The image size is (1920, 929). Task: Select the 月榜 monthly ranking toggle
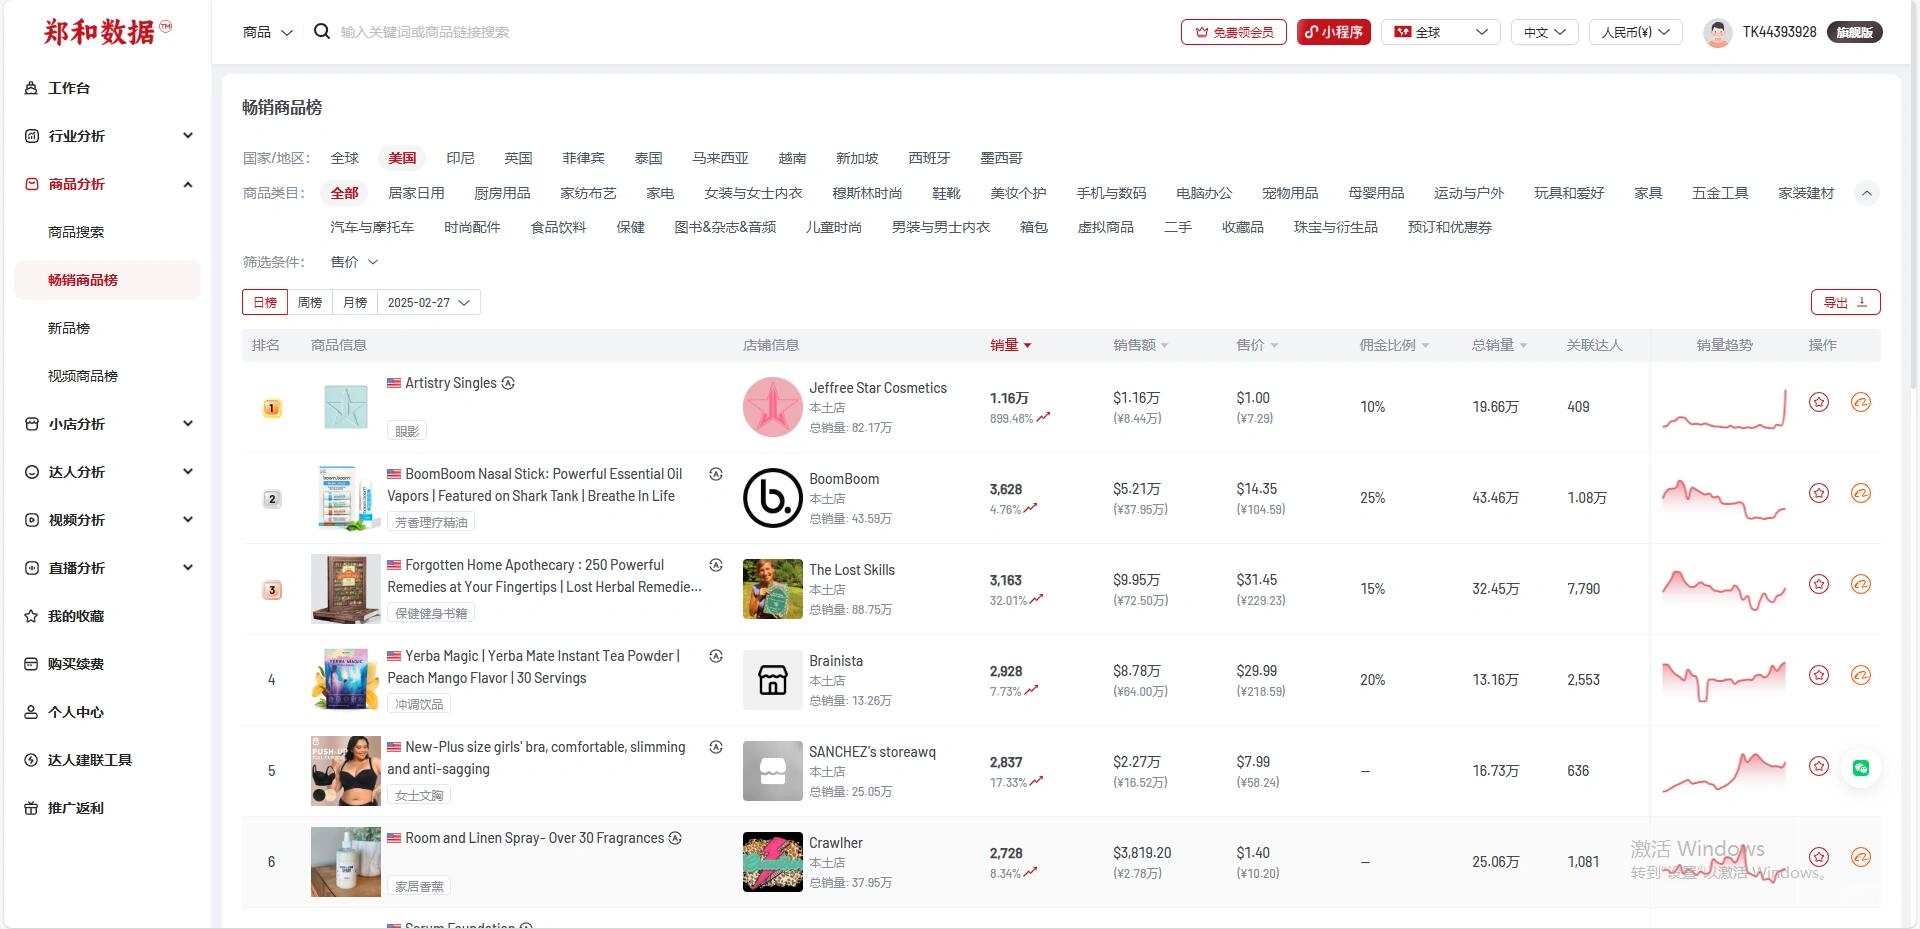(355, 302)
